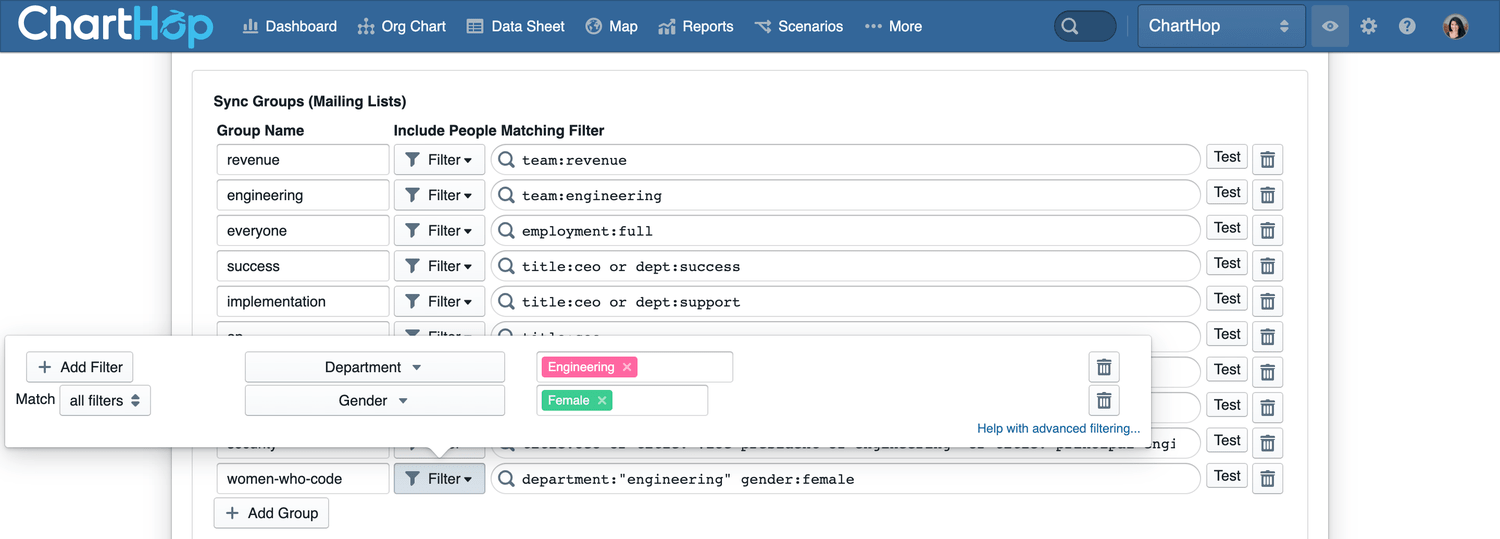Click the Add Group button
This screenshot has height=539, width=1500.
[x=271, y=513]
